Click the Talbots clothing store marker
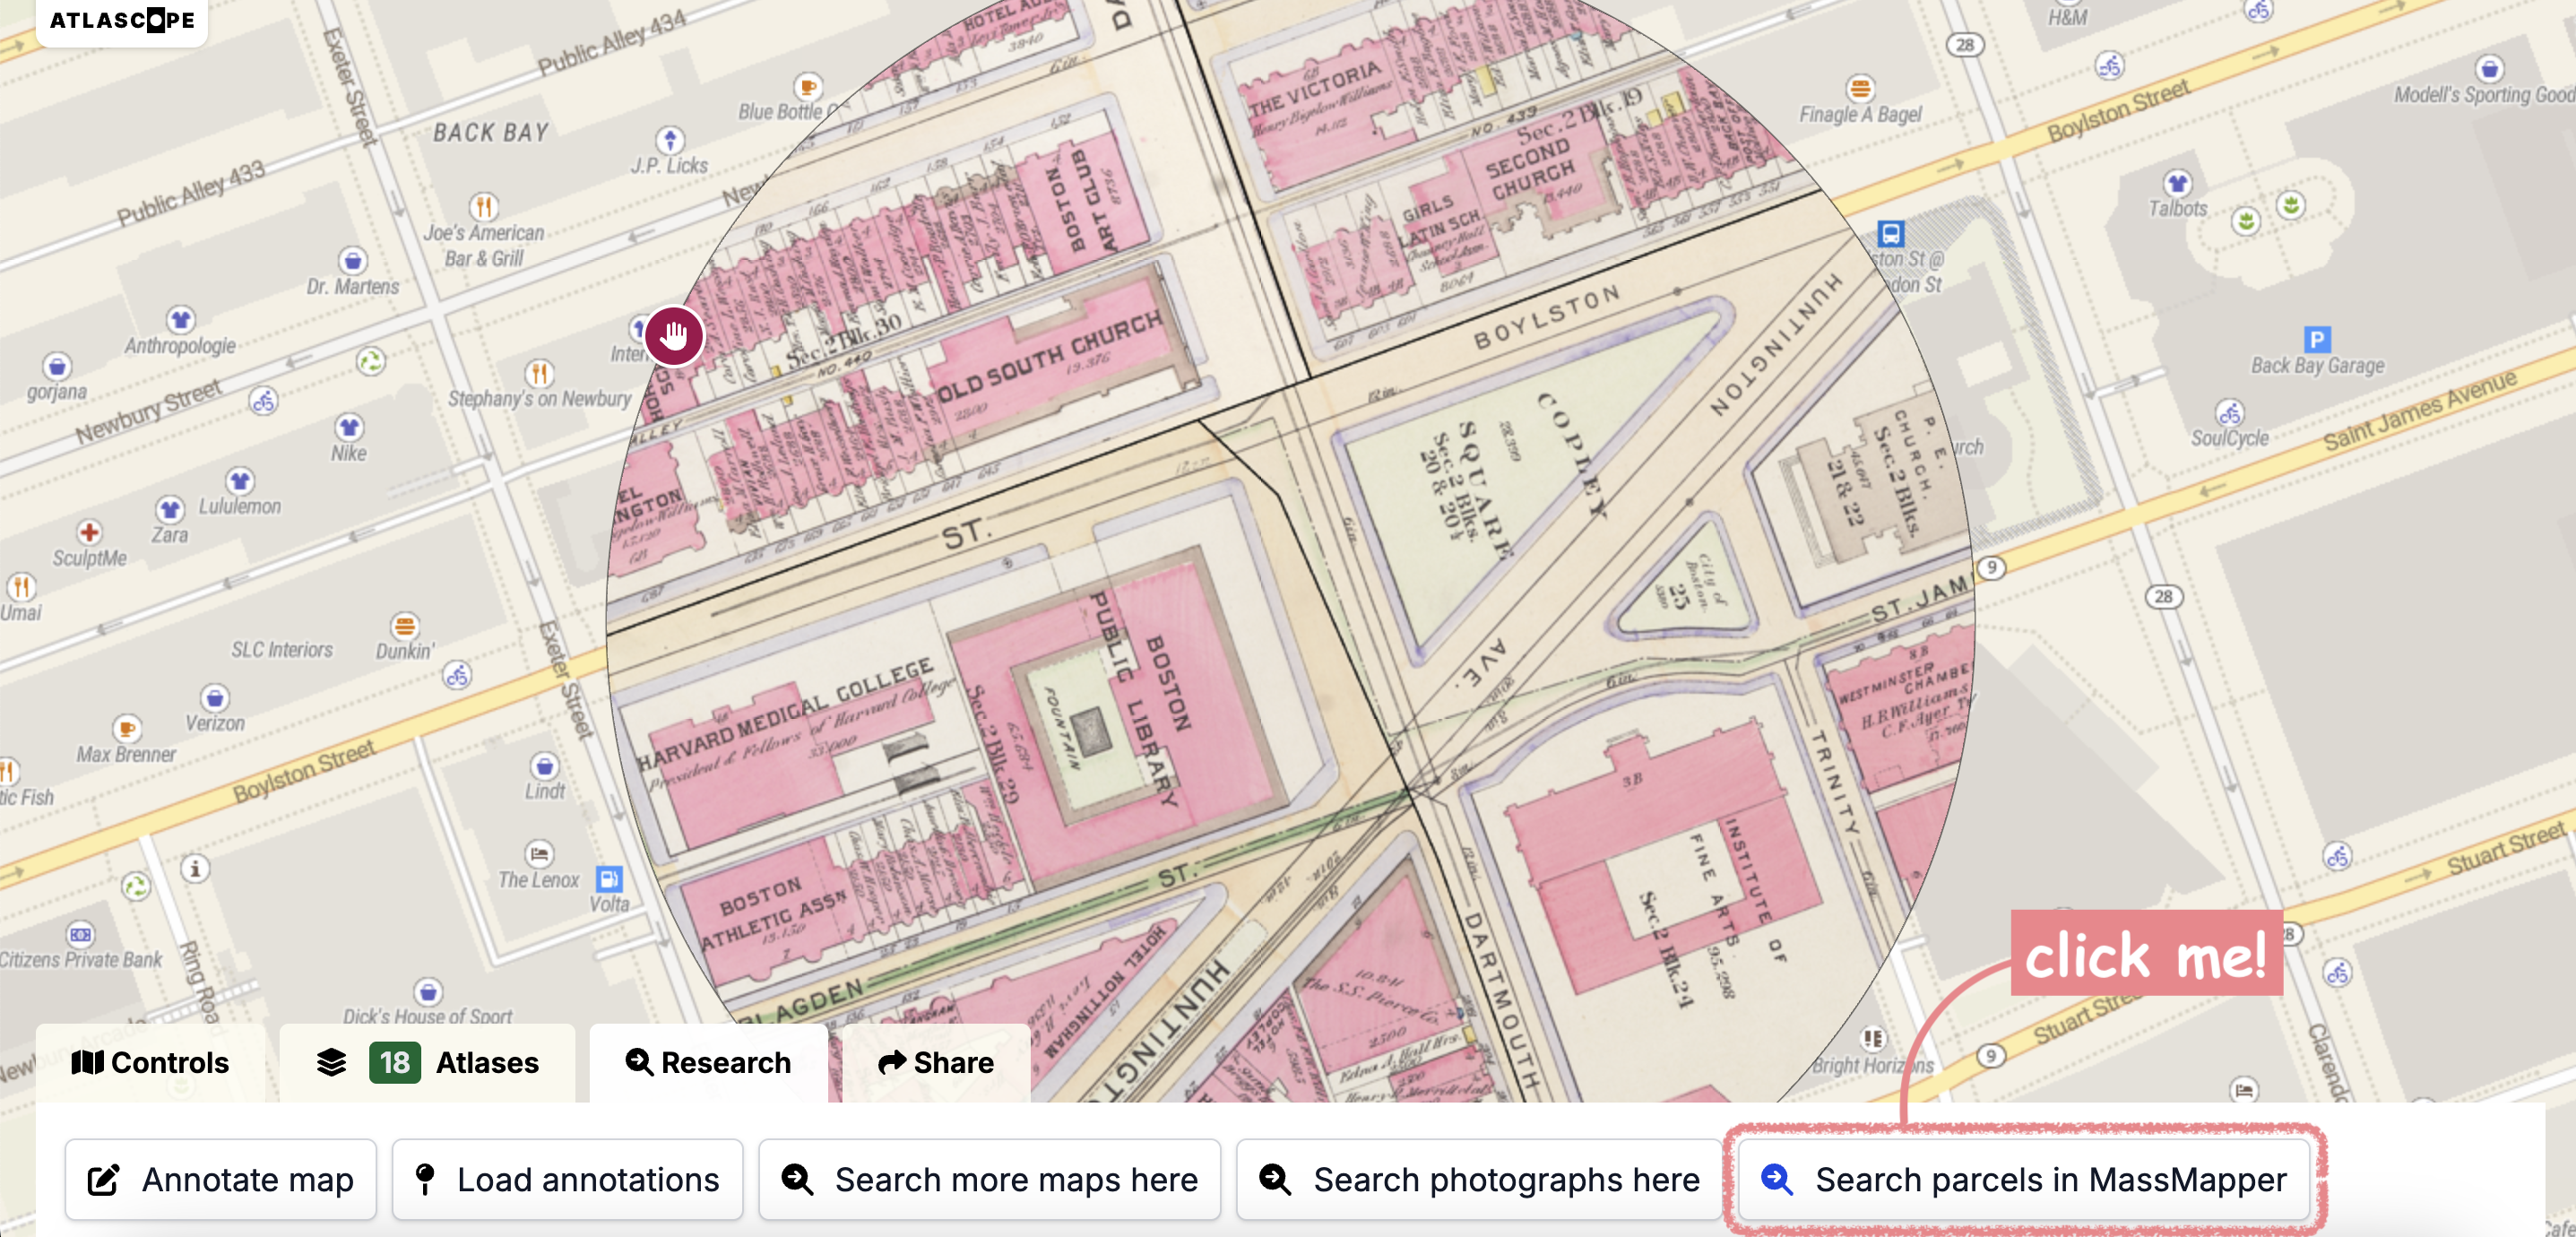The width and height of the screenshot is (2576, 1237). pyautogui.click(x=2177, y=183)
